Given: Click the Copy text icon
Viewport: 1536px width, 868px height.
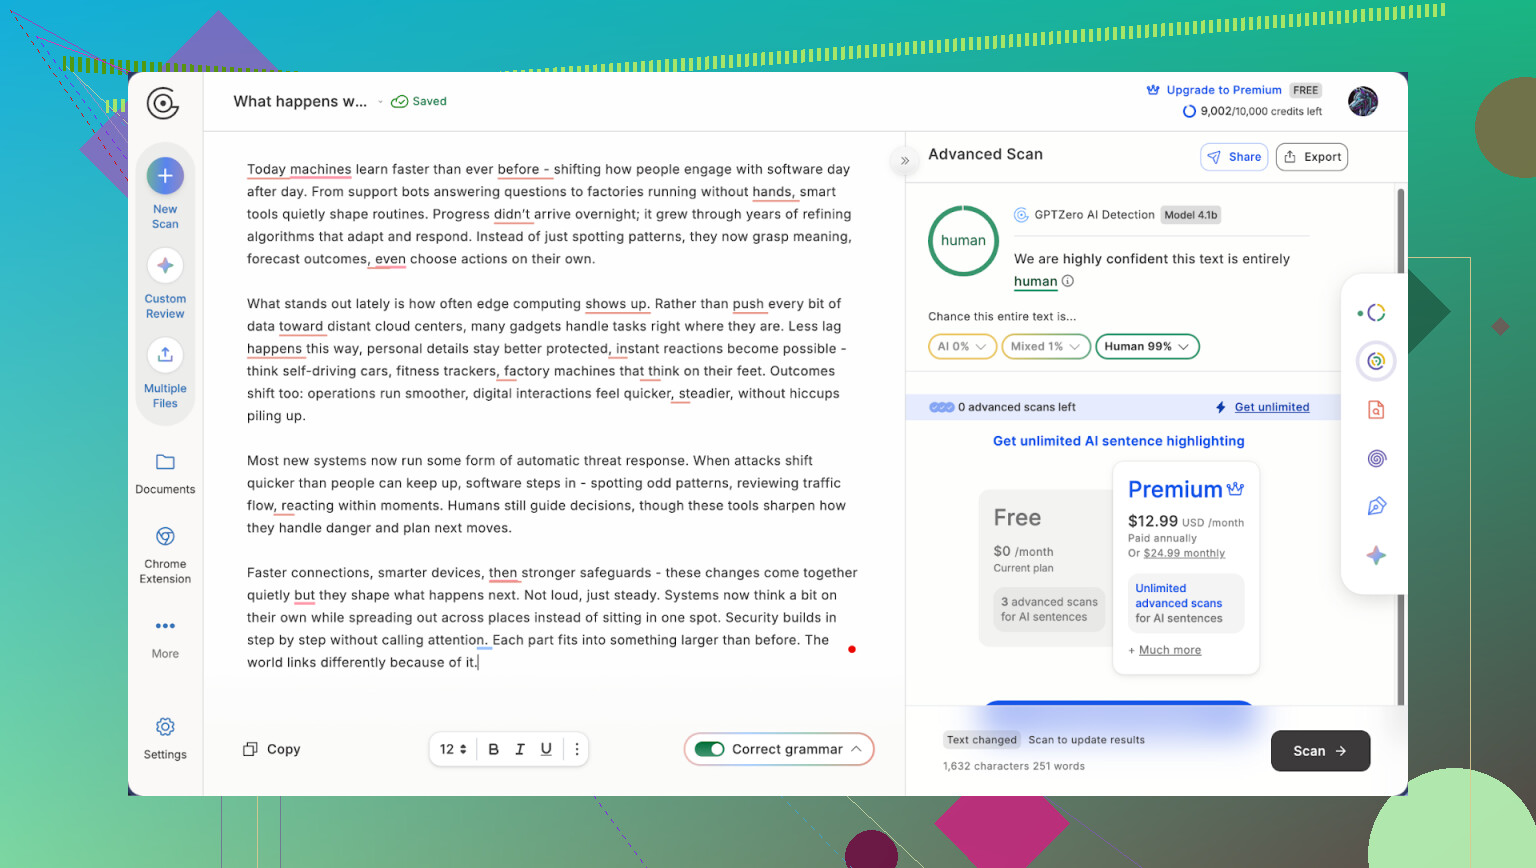Looking at the screenshot, I should click(x=251, y=749).
